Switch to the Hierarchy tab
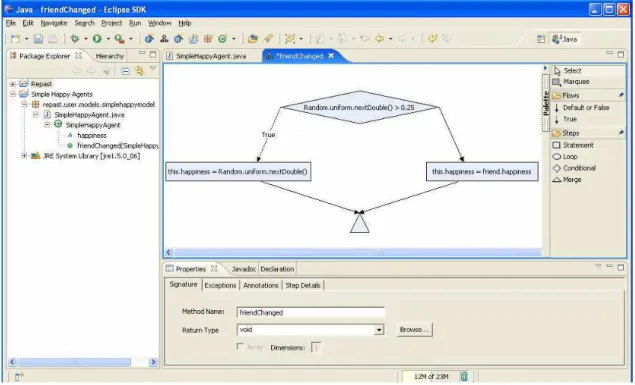The height and width of the screenshot is (385, 635). (109, 56)
